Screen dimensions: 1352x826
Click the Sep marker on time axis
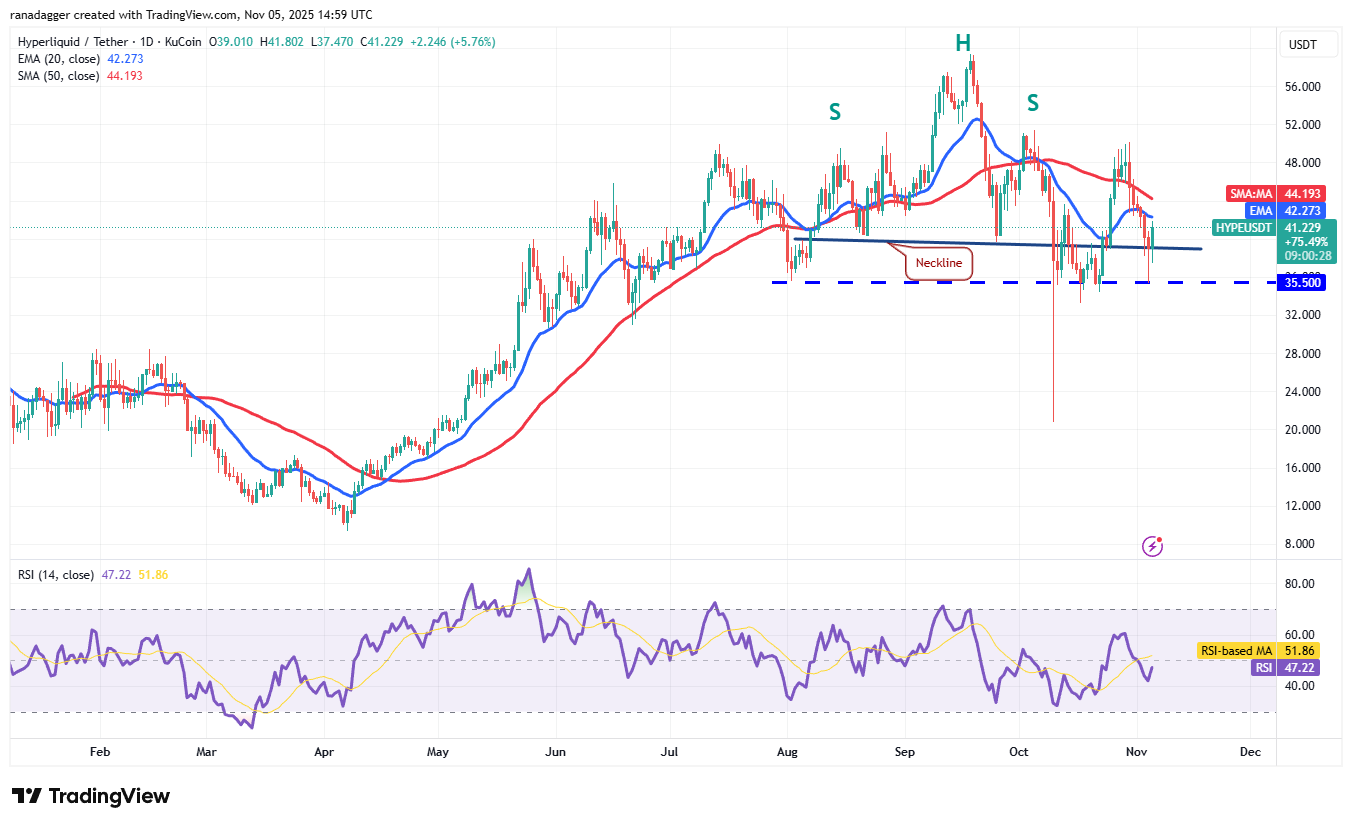[905, 750]
